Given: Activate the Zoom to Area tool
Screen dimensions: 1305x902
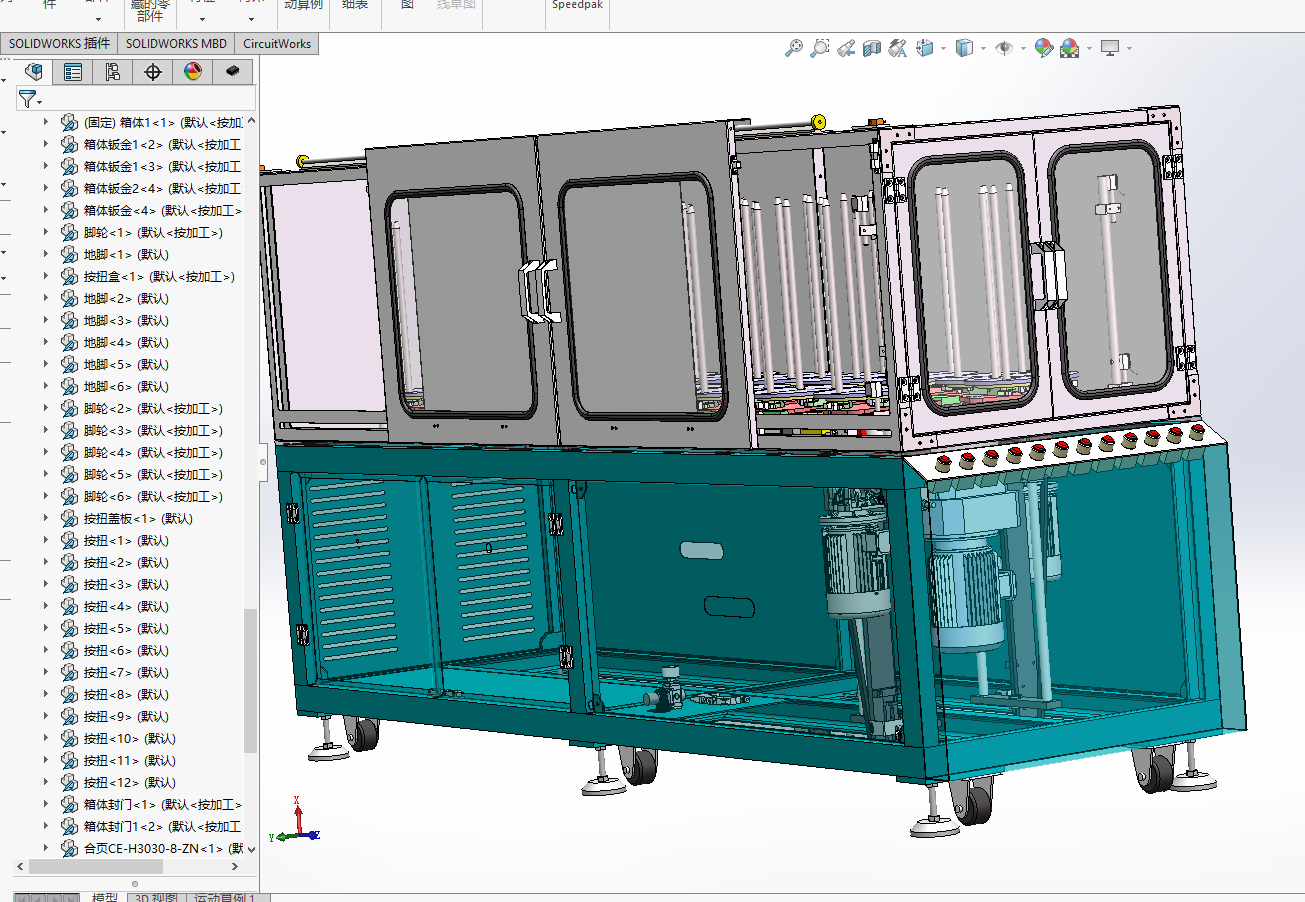Looking at the screenshot, I should pos(820,48).
